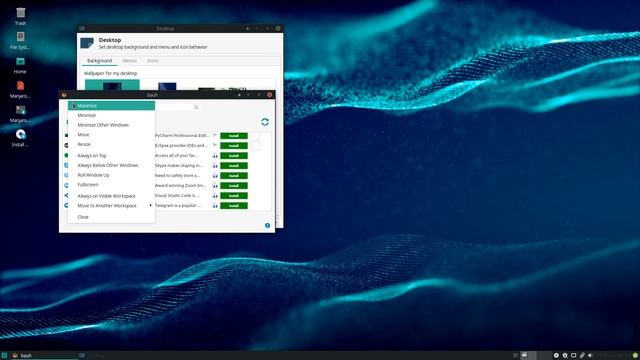Screen dimensions: 640x360
Task: Select Fullscreen from the window menu
Action: point(111,185)
